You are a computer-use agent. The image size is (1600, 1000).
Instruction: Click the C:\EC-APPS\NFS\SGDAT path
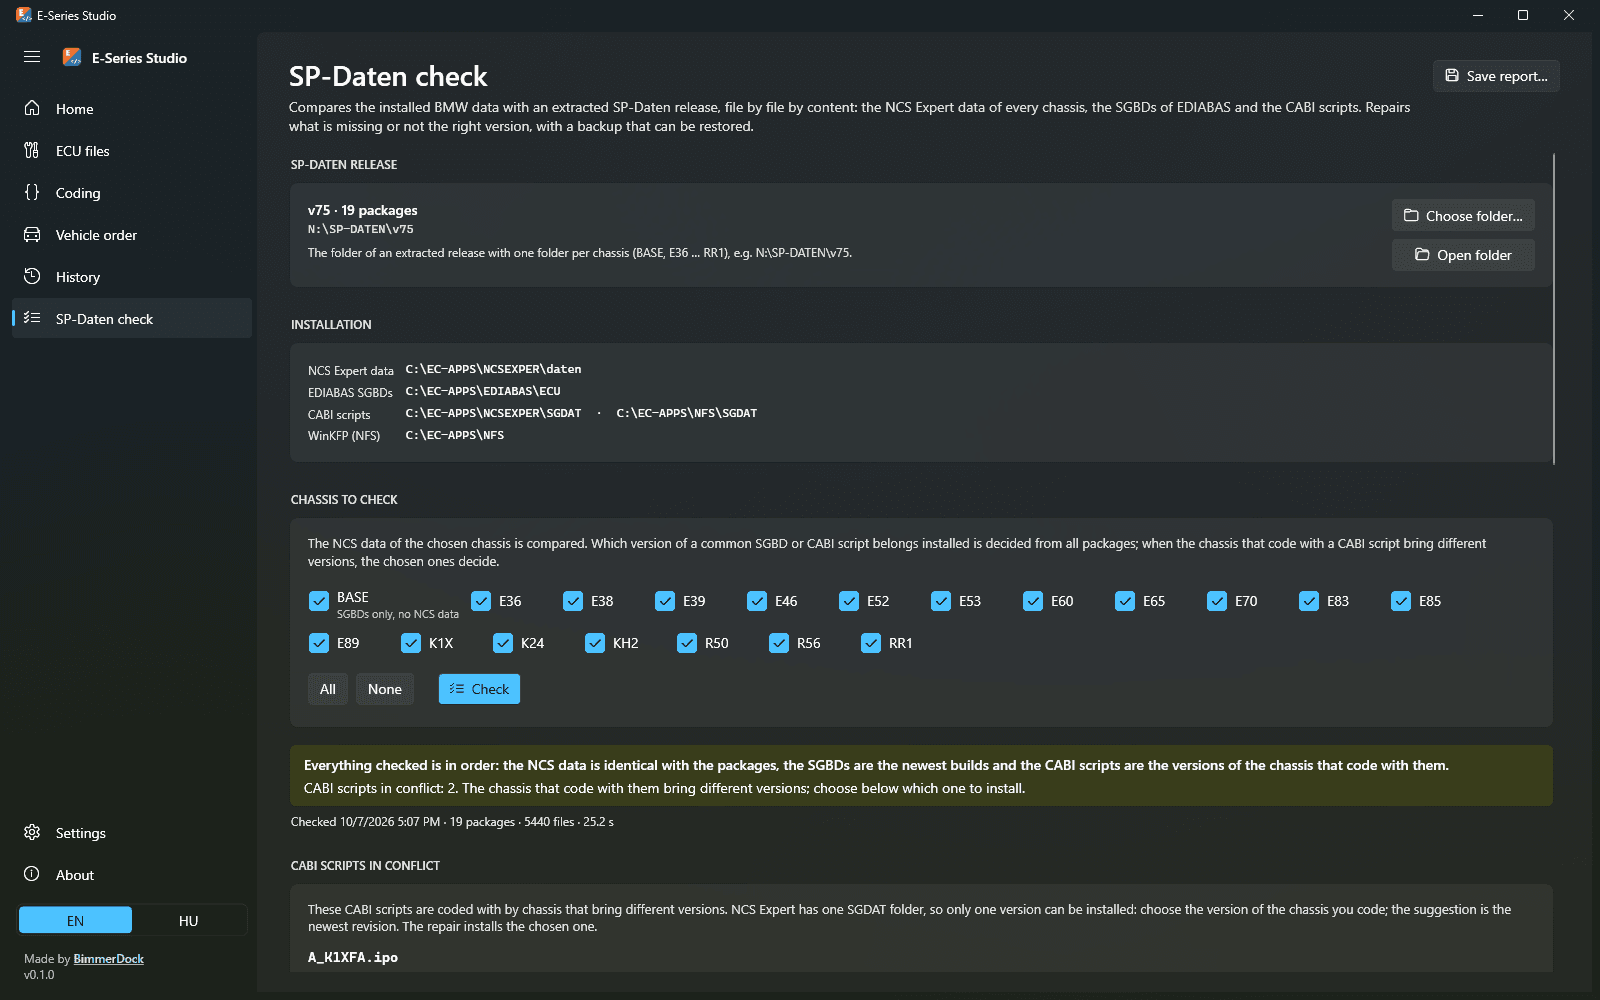point(687,413)
